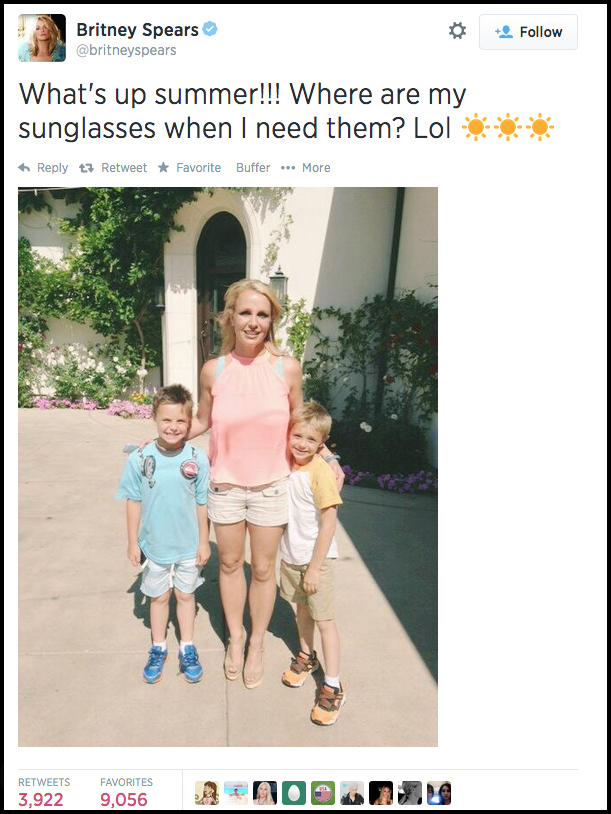Open the last avatar in the favoriters row

(x=439, y=793)
